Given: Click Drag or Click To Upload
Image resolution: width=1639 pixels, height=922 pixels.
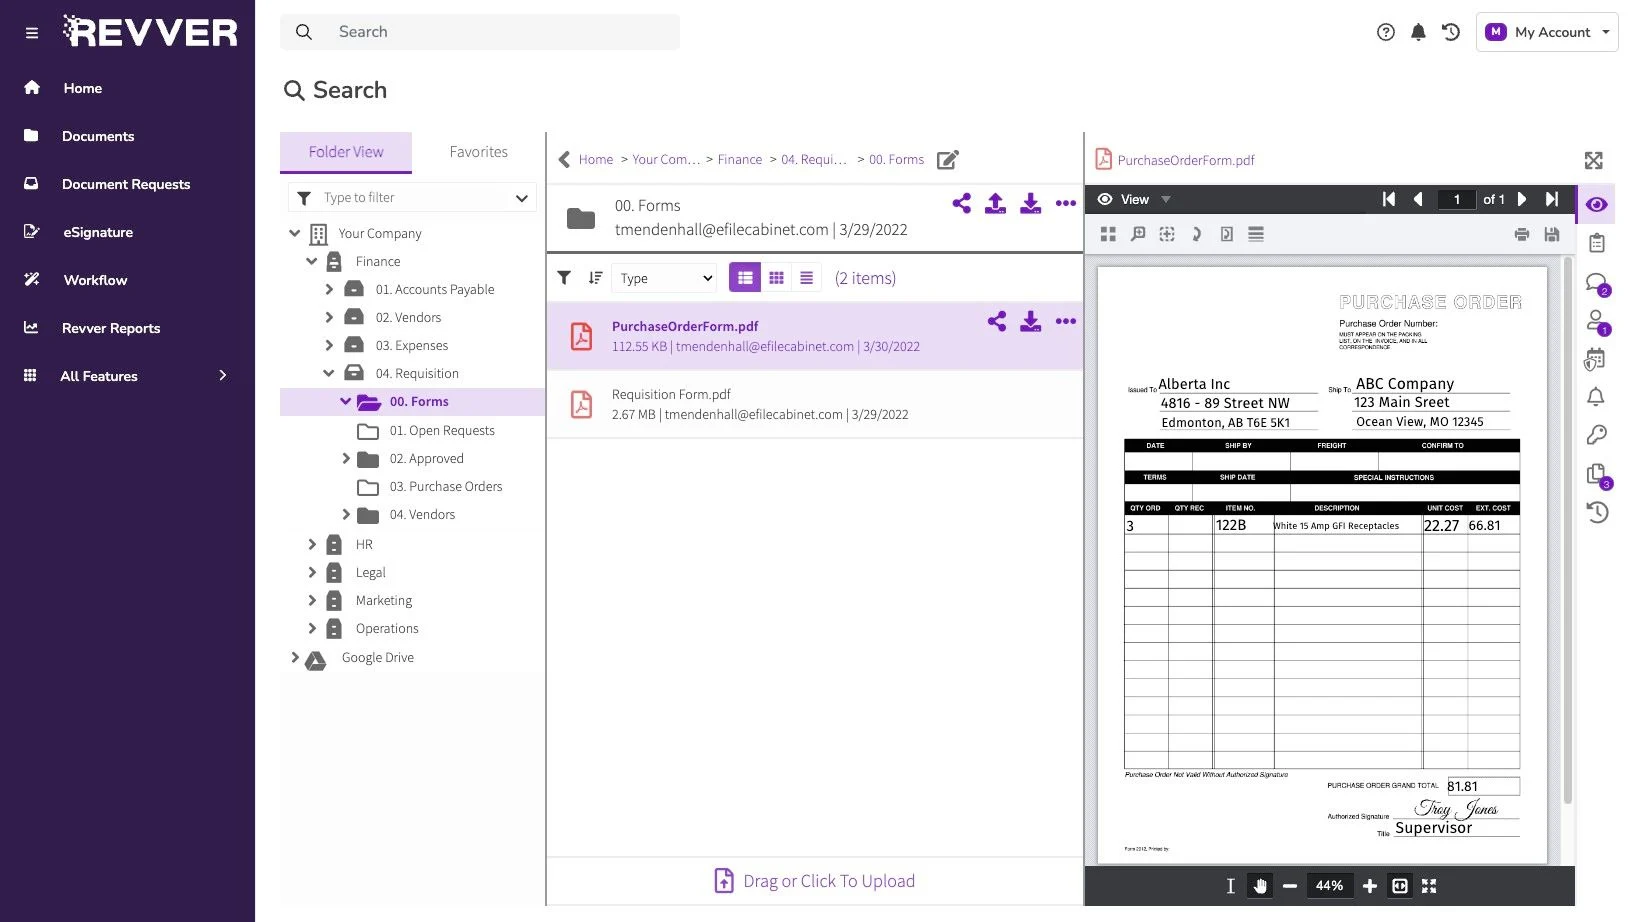Looking at the screenshot, I should pyautogui.click(x=815, y=881).
